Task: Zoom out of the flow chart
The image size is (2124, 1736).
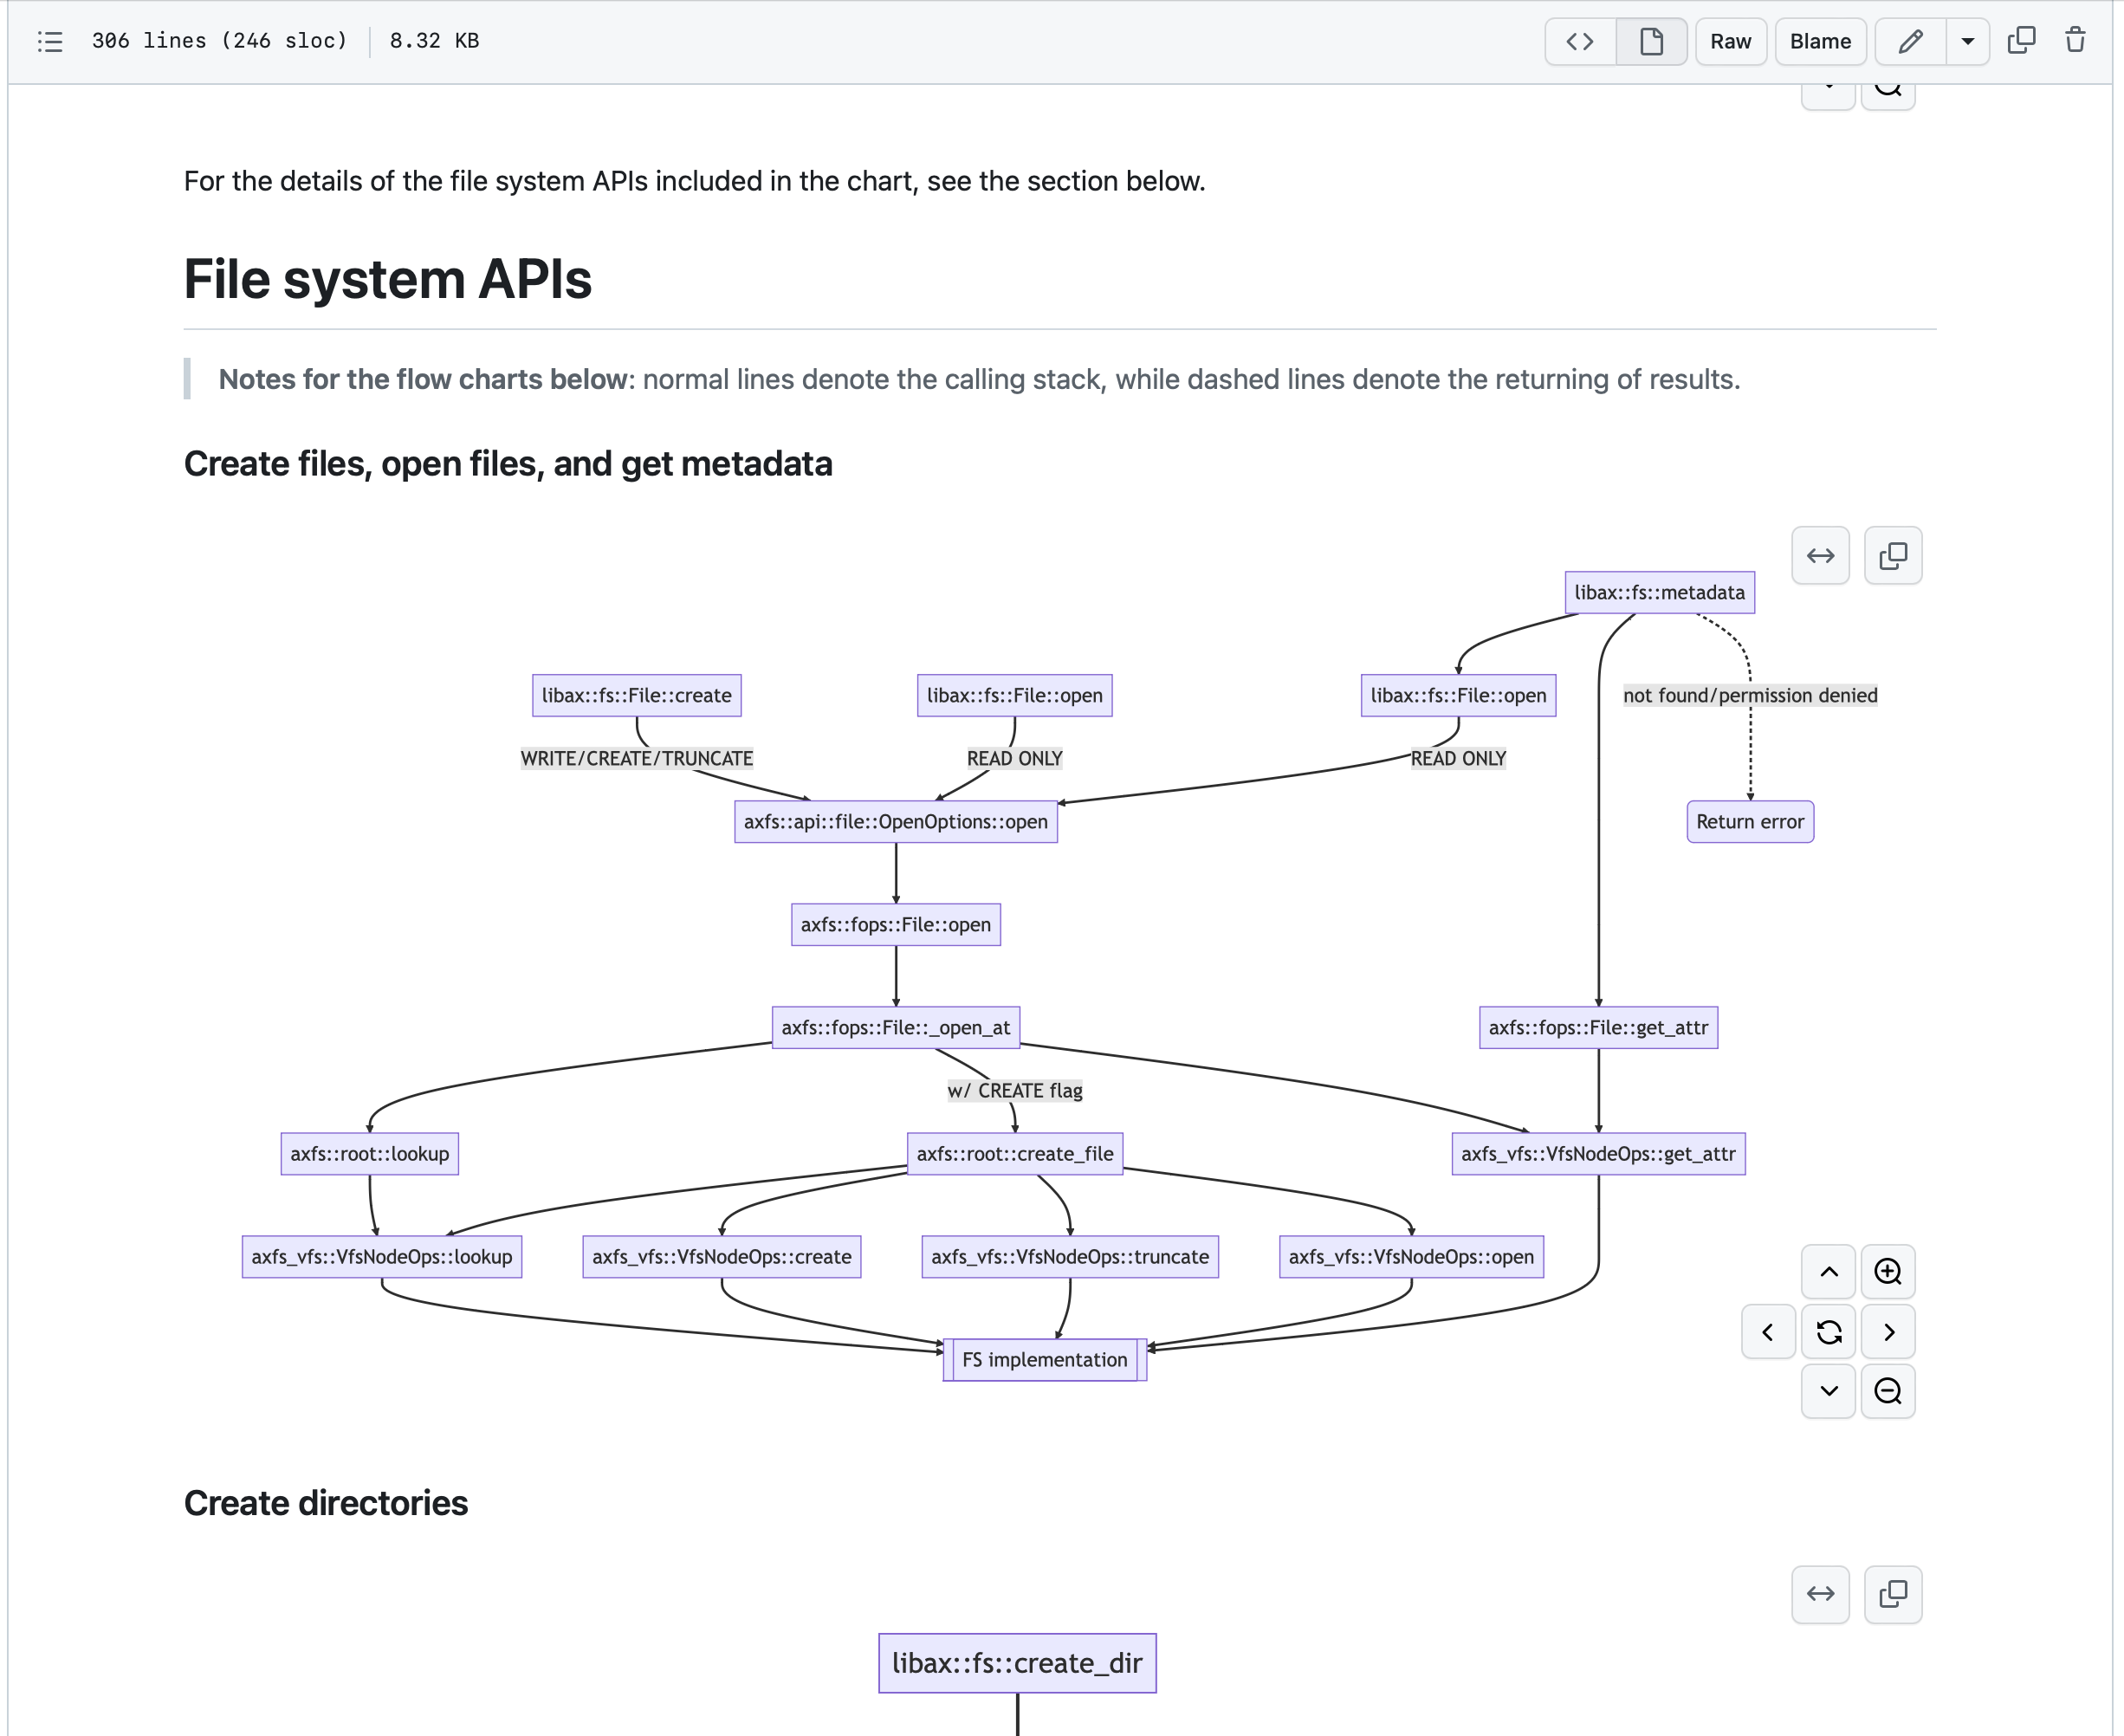Action: pos(1887,1390)
